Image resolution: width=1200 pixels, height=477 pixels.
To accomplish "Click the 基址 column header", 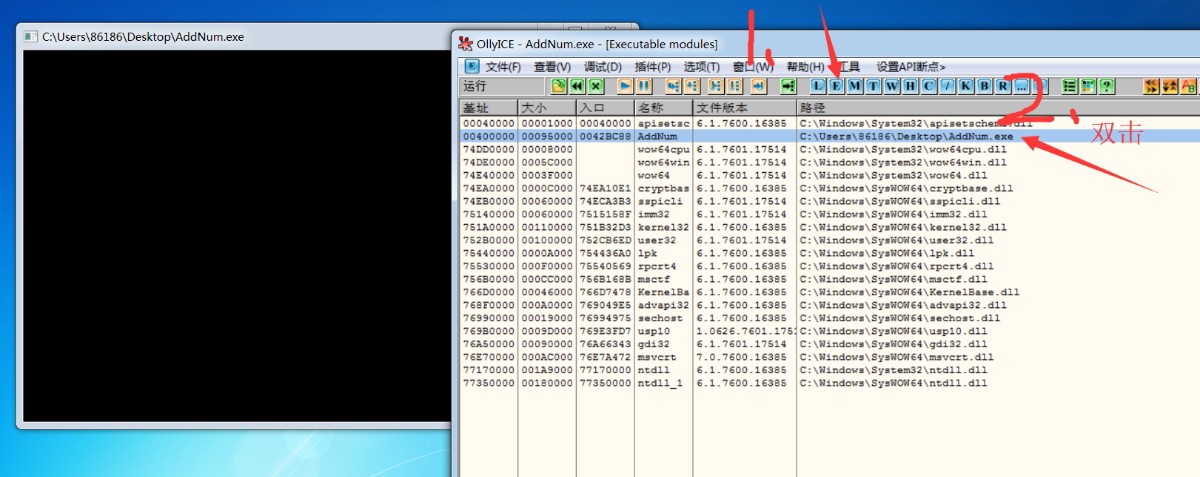I will click(488, 107).
